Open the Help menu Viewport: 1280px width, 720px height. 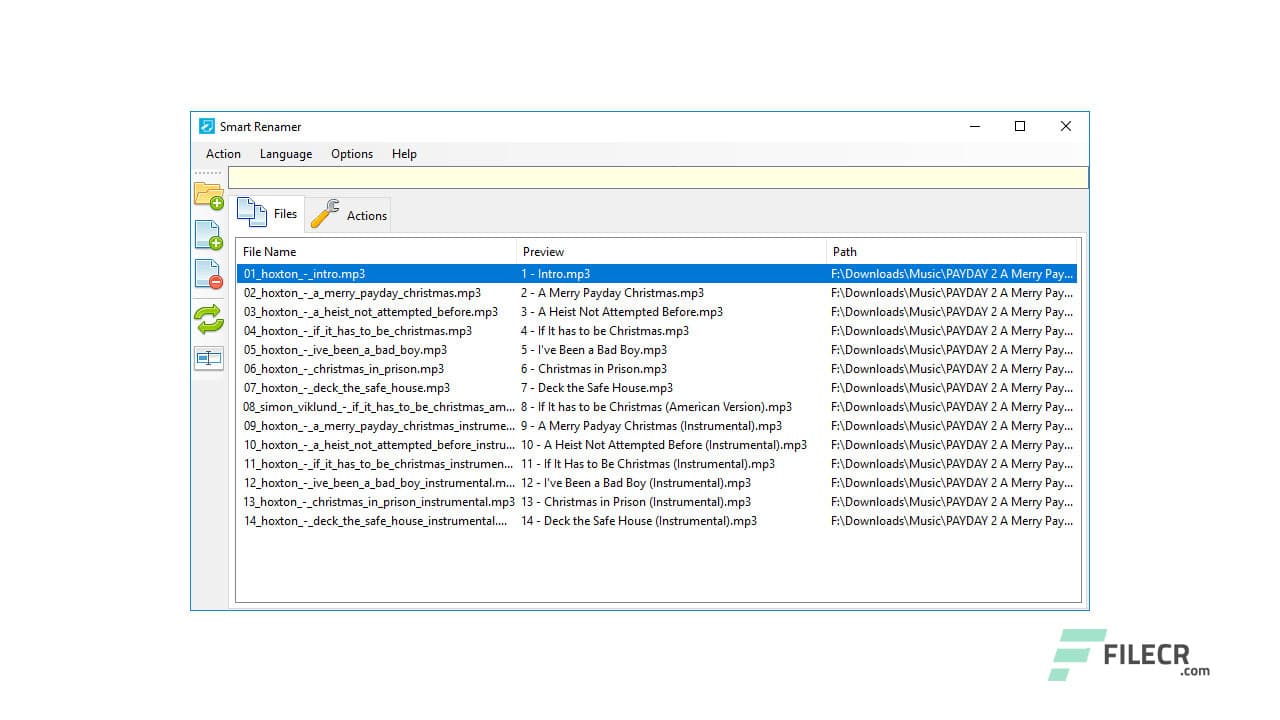coord(404,153)
